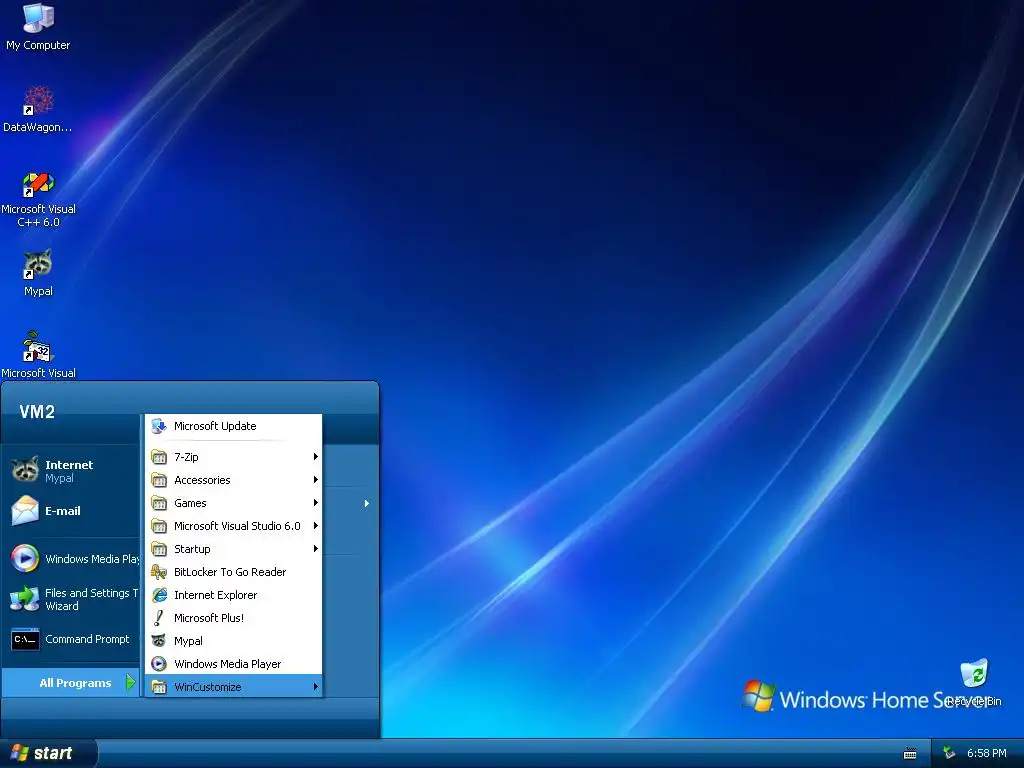Open Command Prompt from the start menu
The height and width of the screenshot is (768, 1024).
(x=71, y=639)
